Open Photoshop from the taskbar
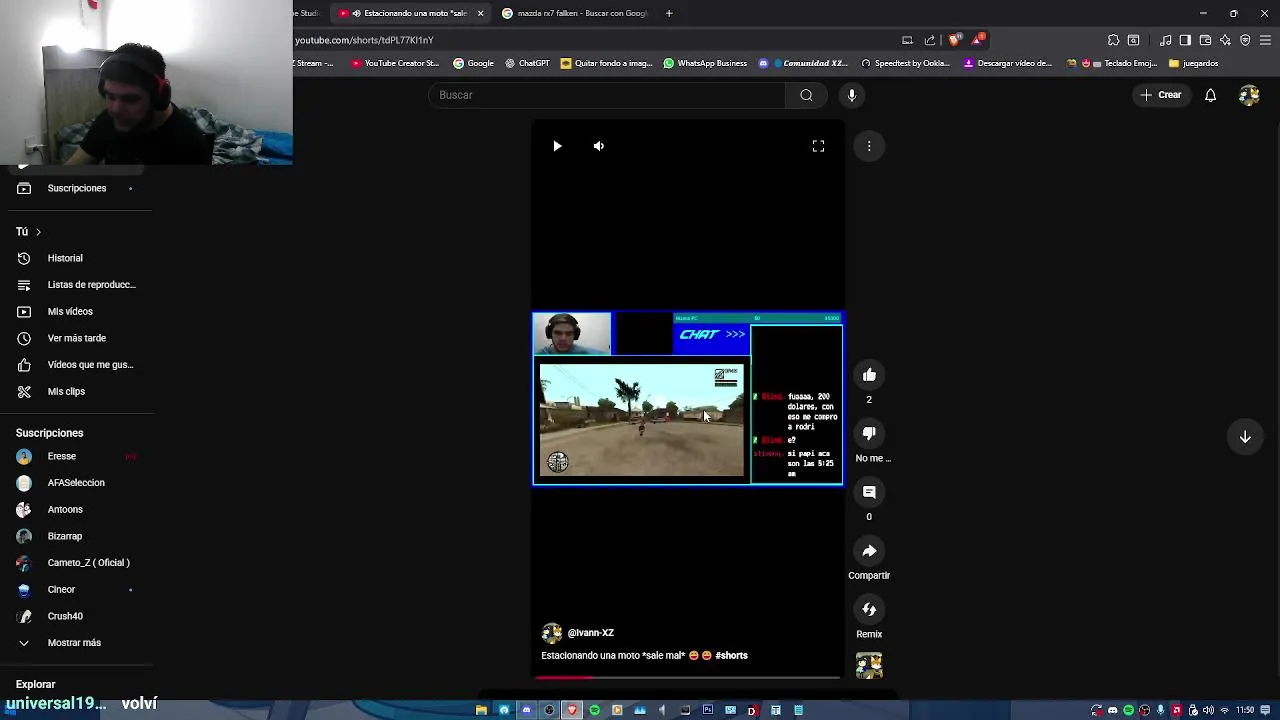The width and height of the screenshot is (1280, 720). pyautogui.click(x=708, y=710)
